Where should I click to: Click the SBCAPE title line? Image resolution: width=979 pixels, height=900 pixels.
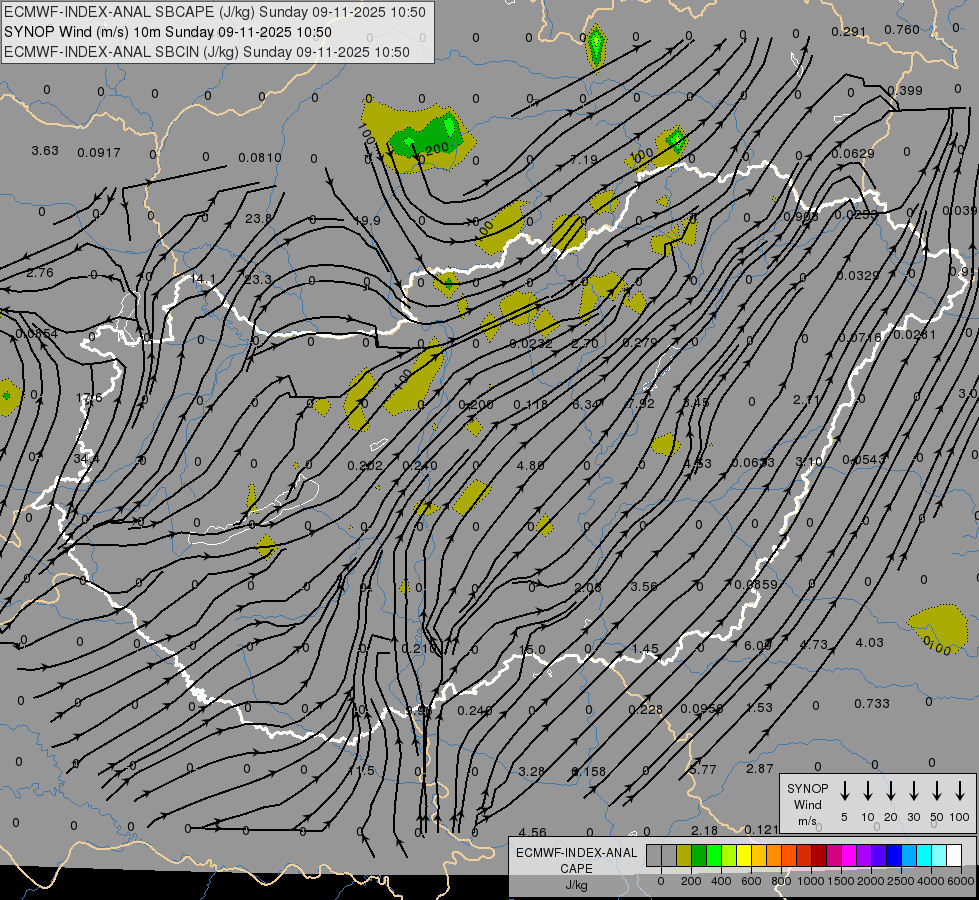pos(215,12)
